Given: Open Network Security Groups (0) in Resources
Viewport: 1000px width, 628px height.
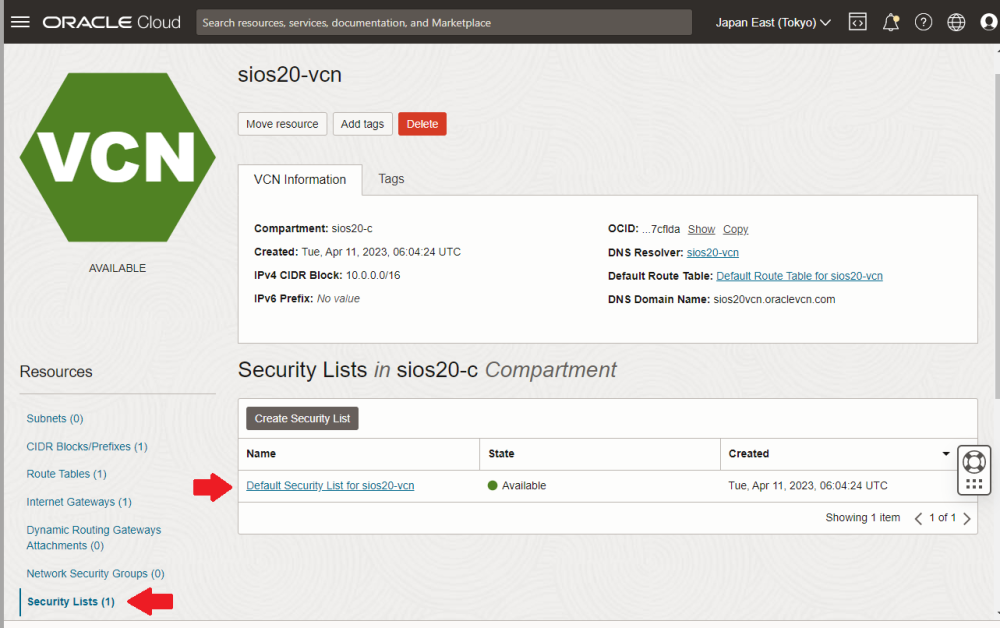Looking at the screenshot, I should pyautogui.click(x=95, y=574).
